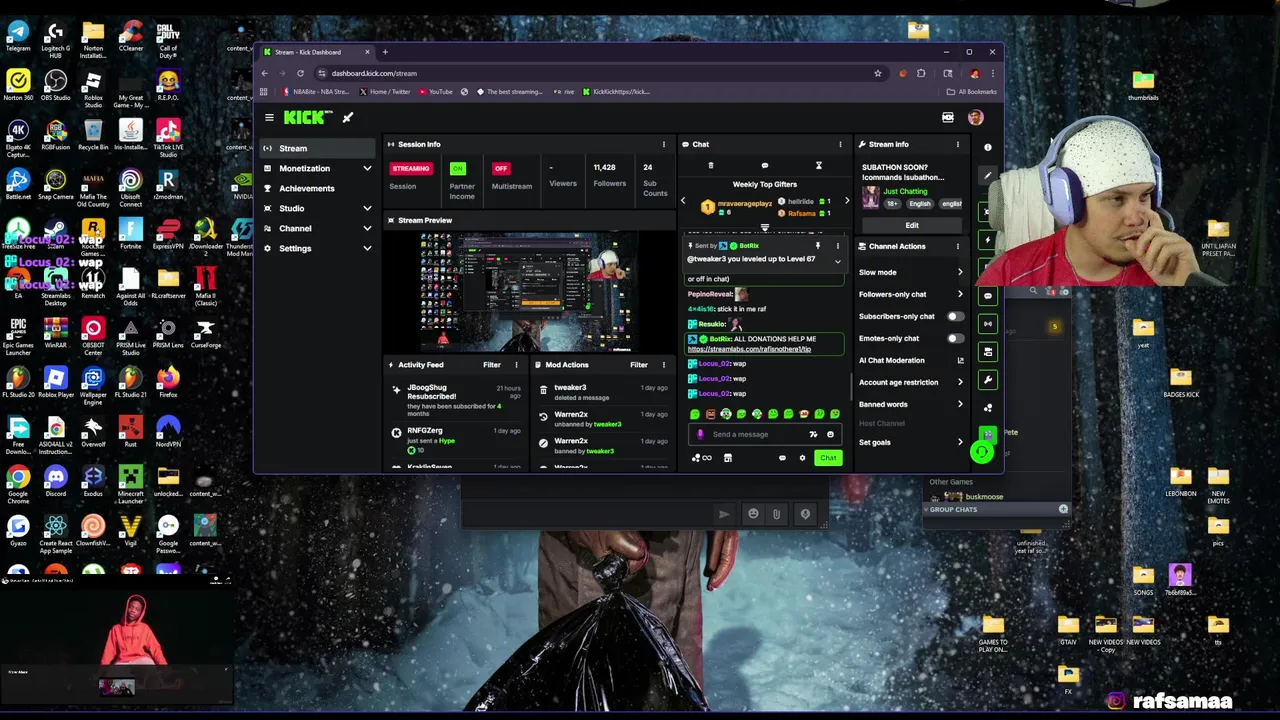Open the profile avatar in the Kick header
Screen dimensions: 1280x720
pyautogui.click(x=975, y=118)
